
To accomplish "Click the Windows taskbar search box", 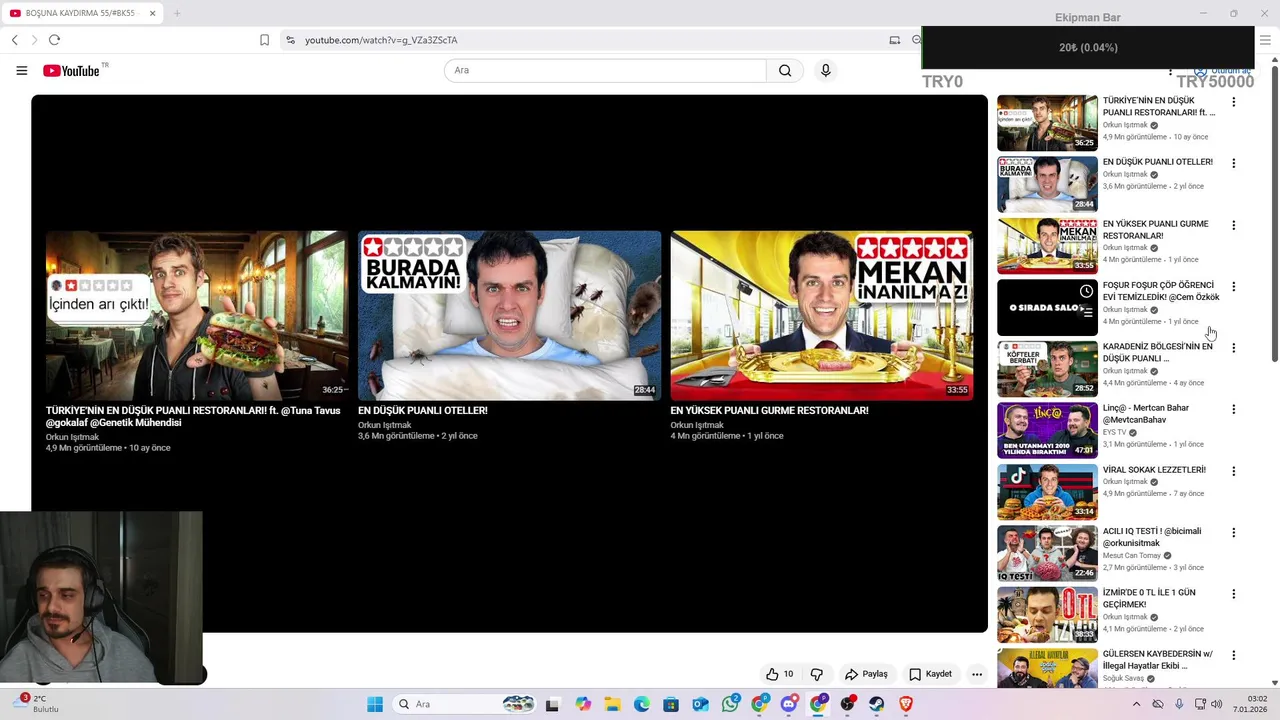I will [465, 704].
